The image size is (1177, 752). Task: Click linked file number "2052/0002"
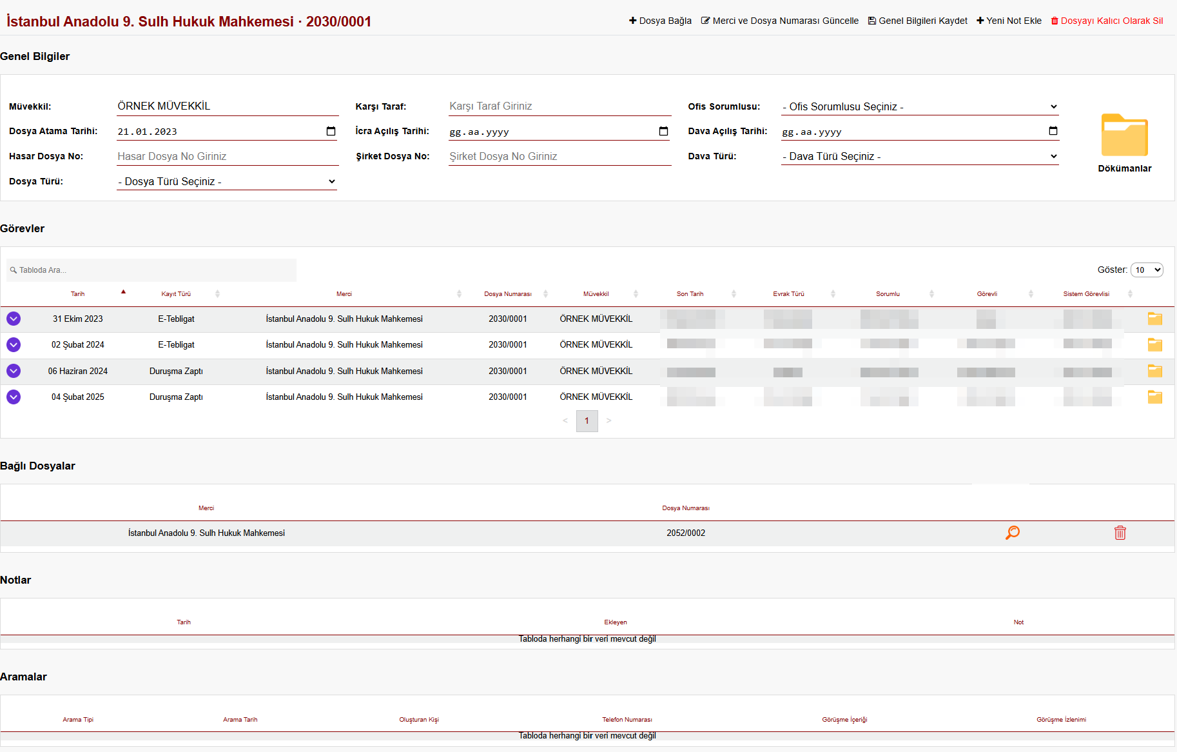point(686,533)
